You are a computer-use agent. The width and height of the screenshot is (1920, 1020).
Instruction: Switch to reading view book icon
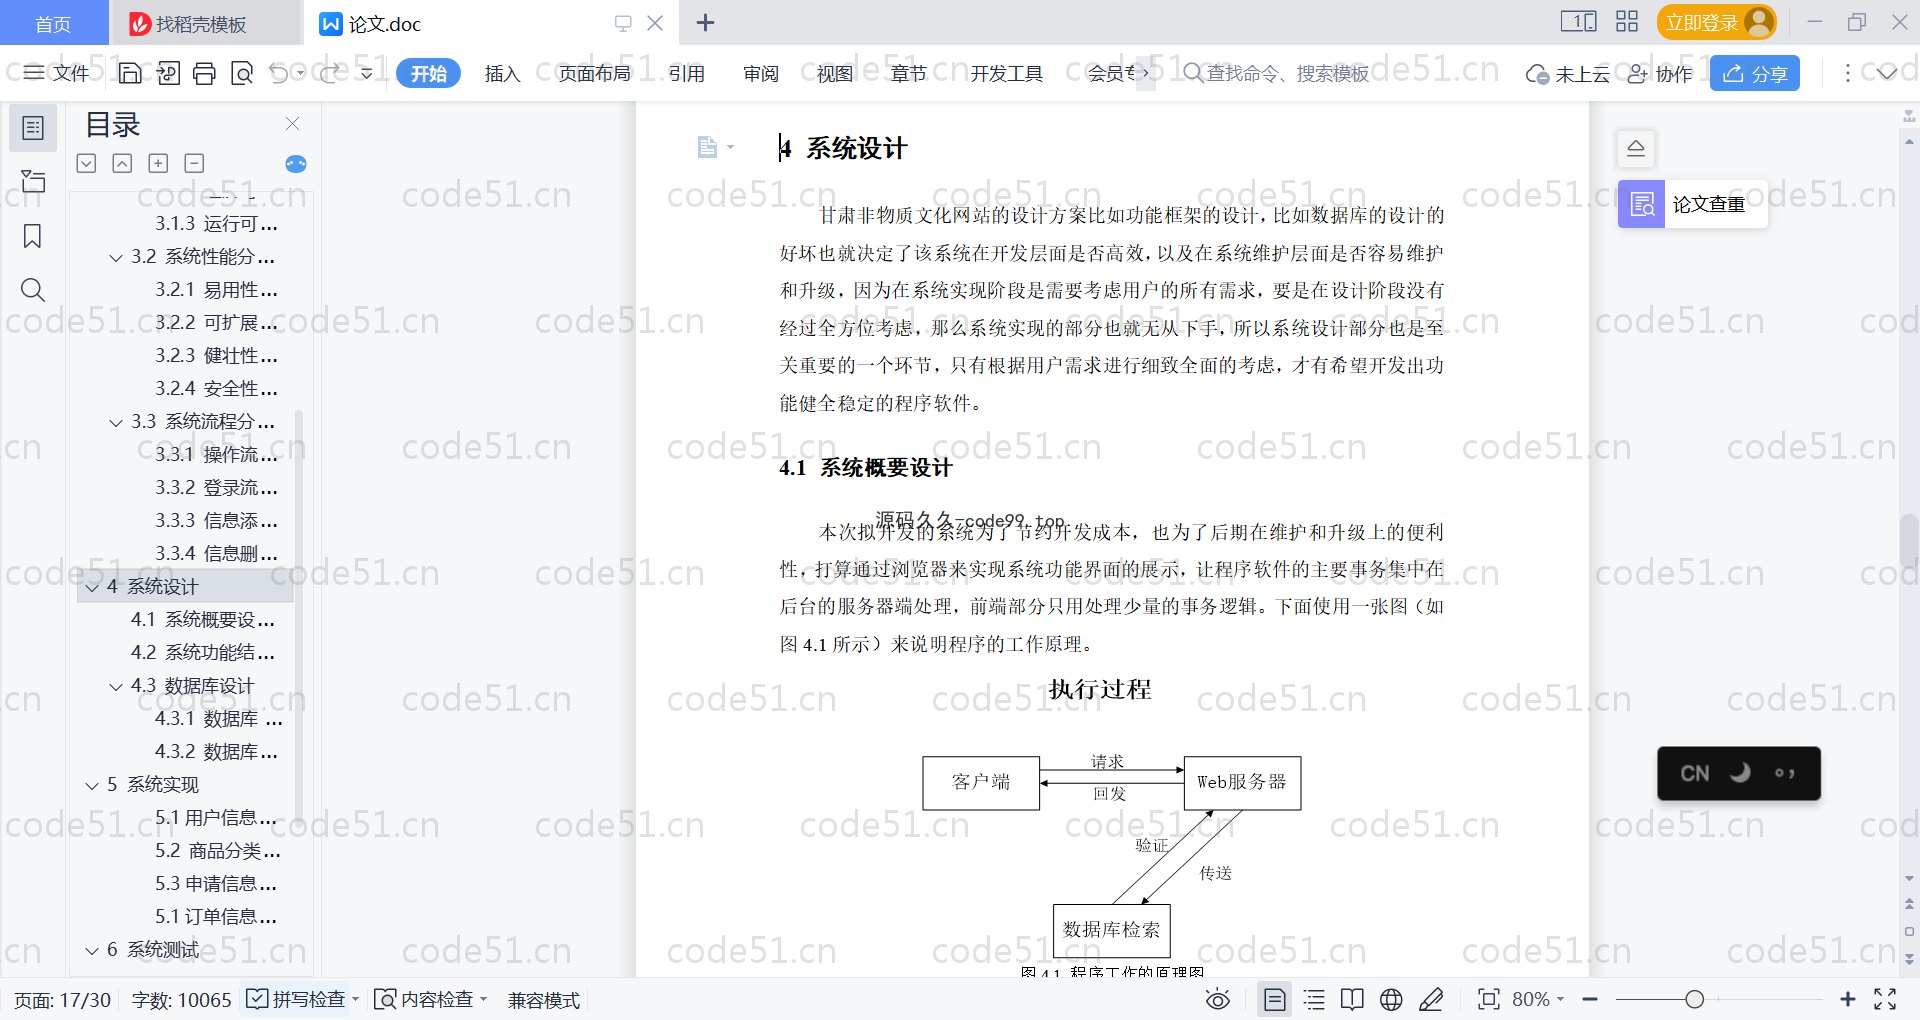coord(1352,999)
